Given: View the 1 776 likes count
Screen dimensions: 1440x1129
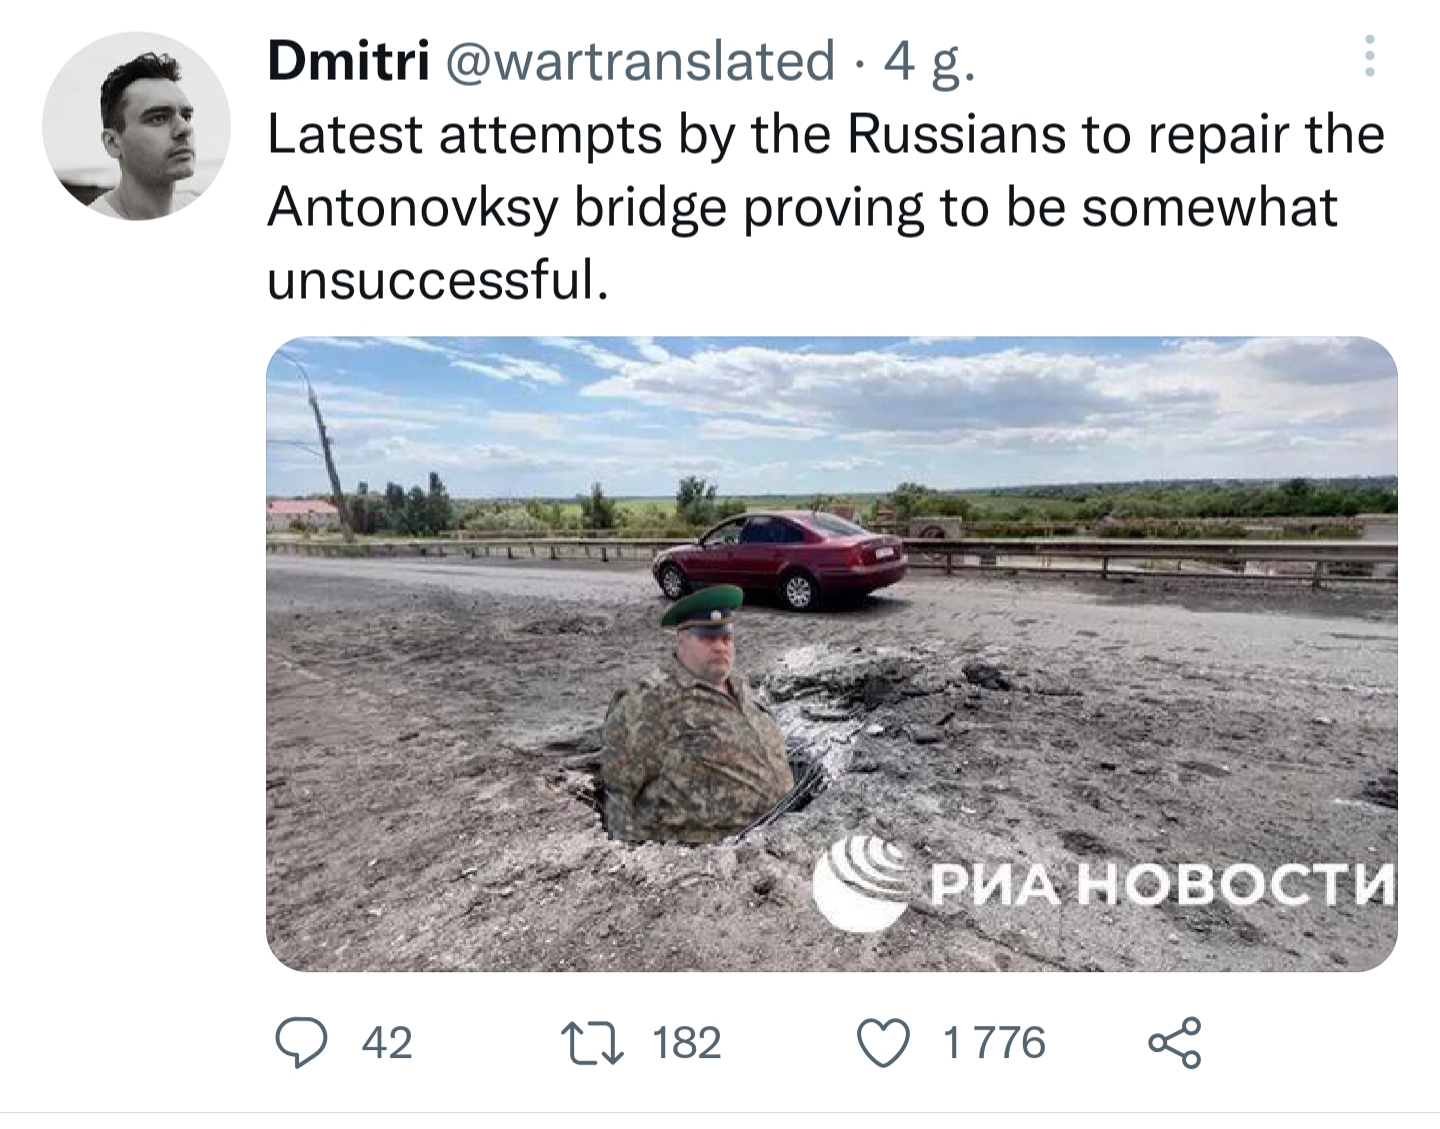Looking at the screenshot, I should (994, 1043).
